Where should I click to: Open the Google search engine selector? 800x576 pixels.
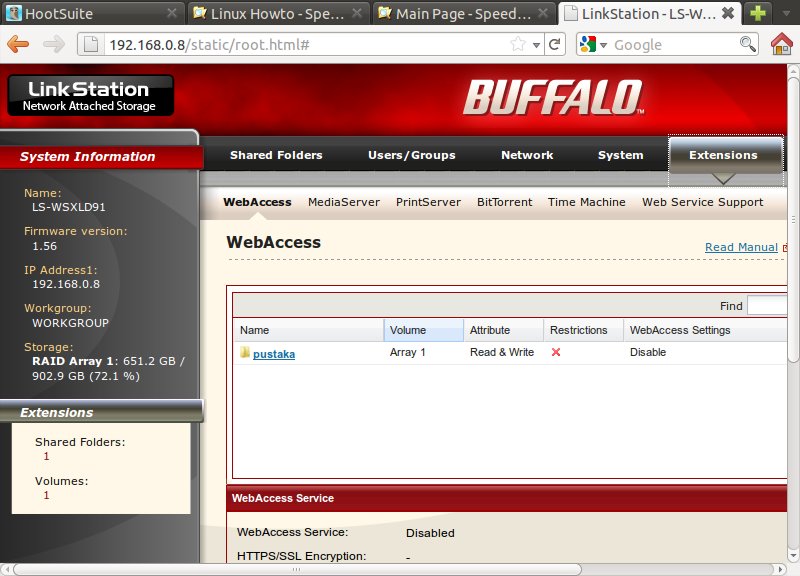[593, 44]
